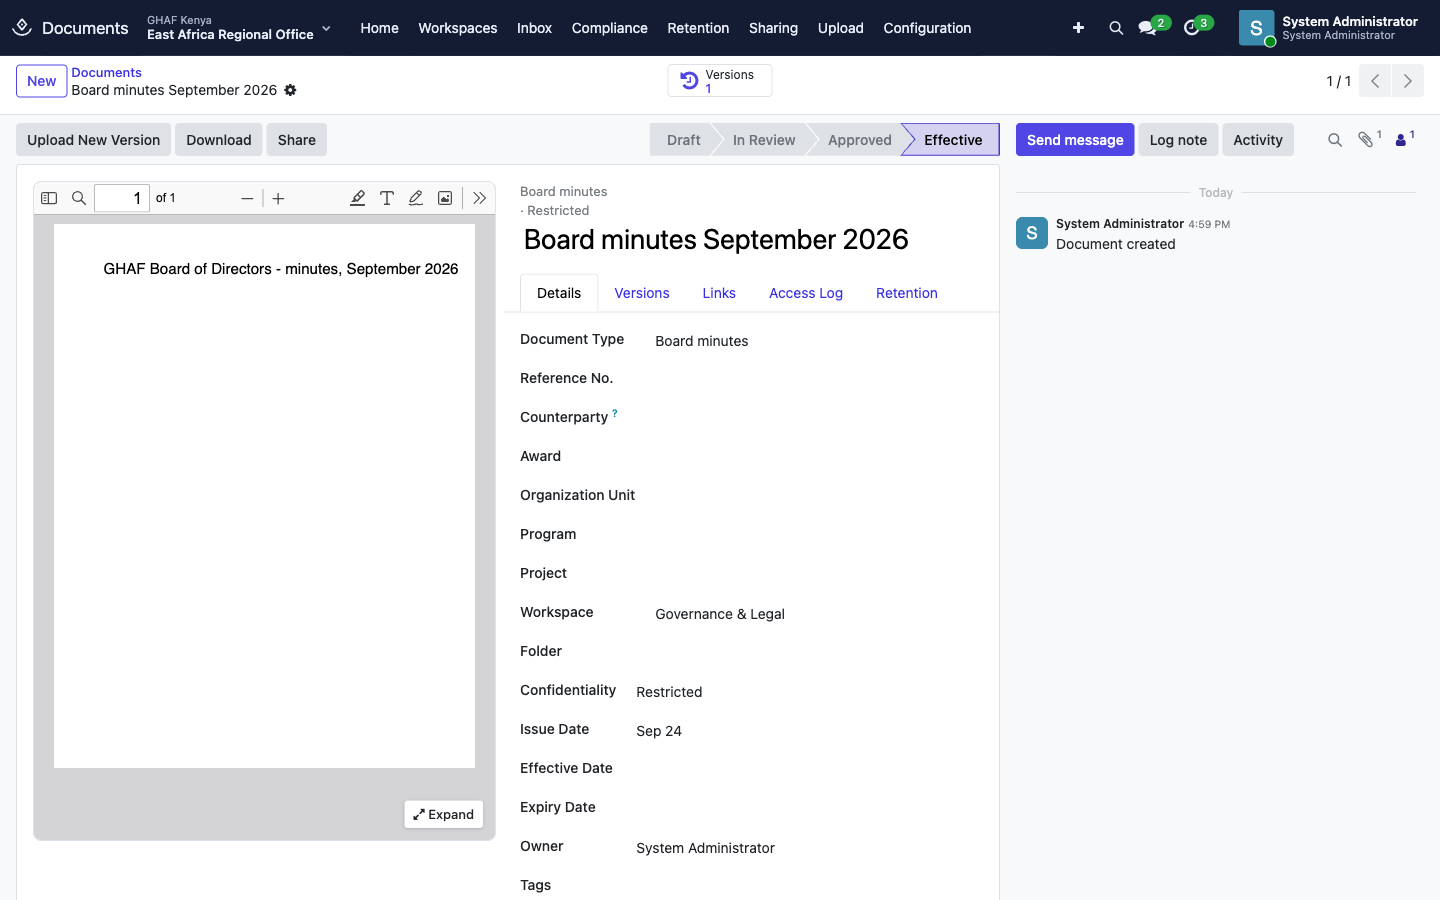
Task: Open PDF viewer more tools chevrons
Action: coord(480,198)
